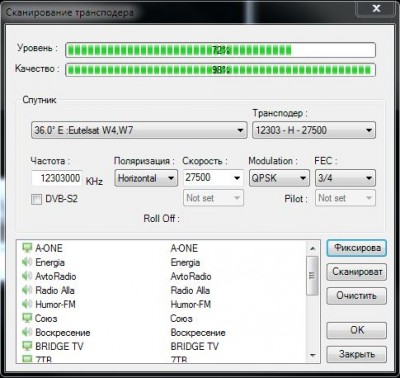Click the speaker icon beside AvtoRadio
Screen dimensions: 400x378
click(27, 276)
